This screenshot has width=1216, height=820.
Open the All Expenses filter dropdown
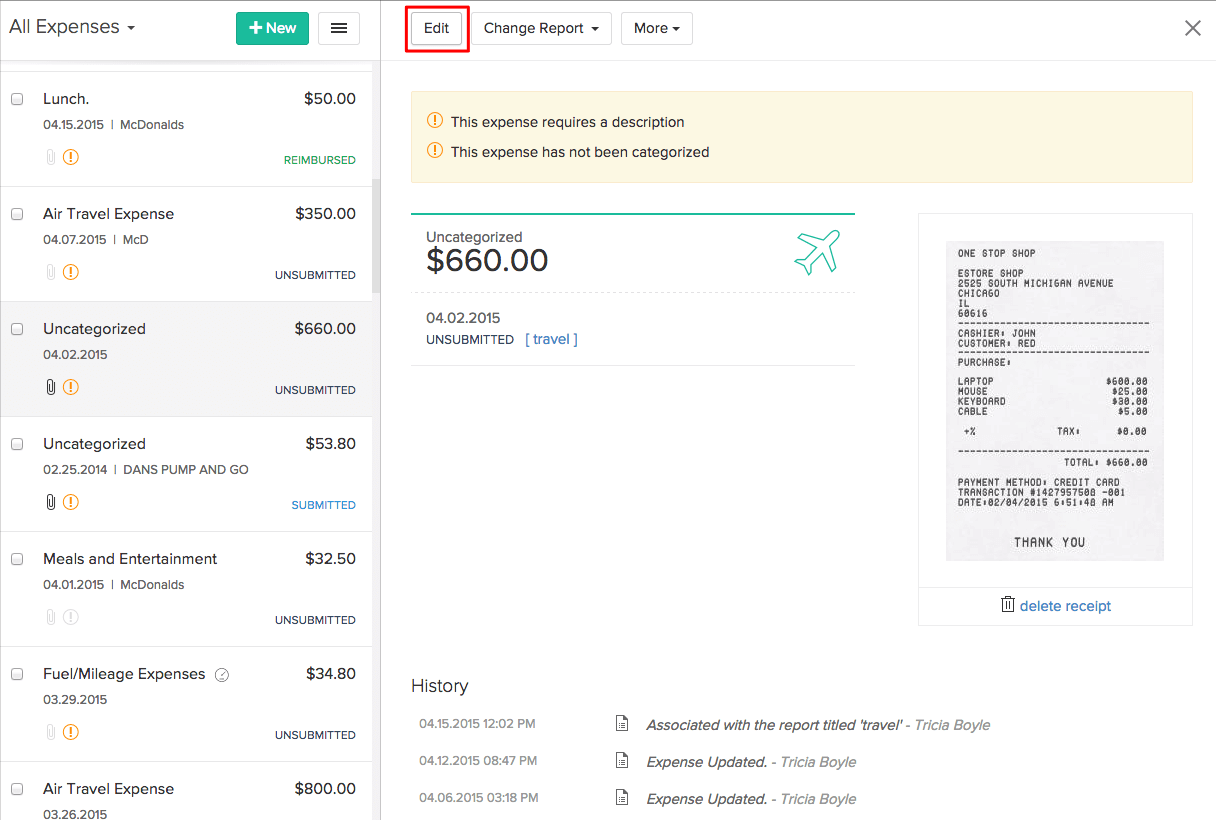pos(72,28)
